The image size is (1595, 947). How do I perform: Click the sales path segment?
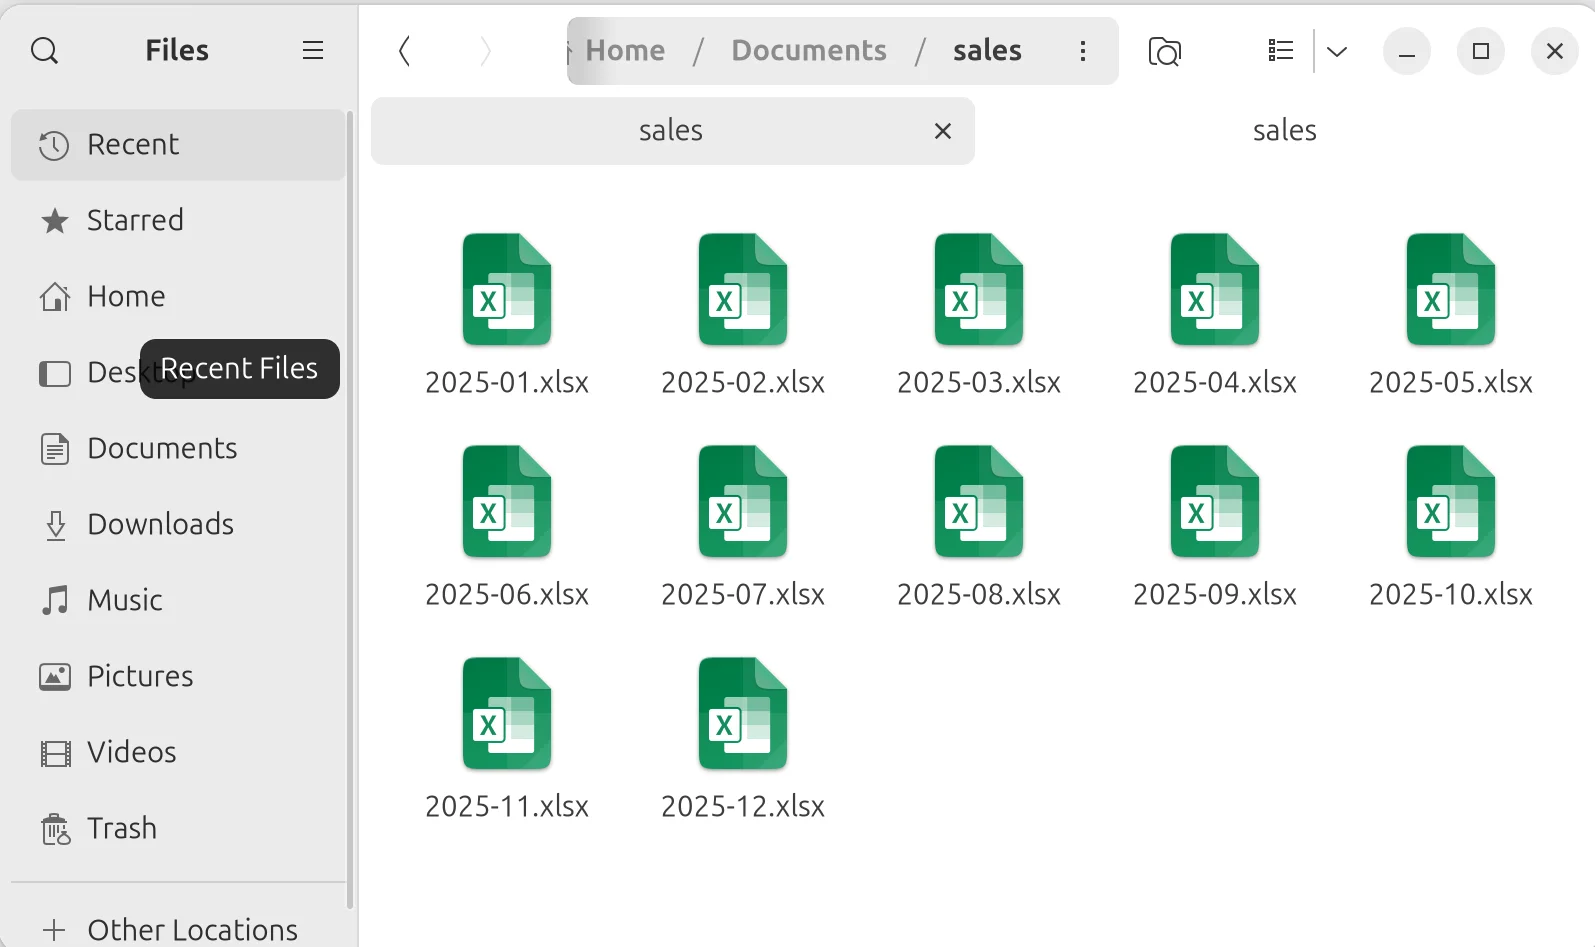(987, 51)
